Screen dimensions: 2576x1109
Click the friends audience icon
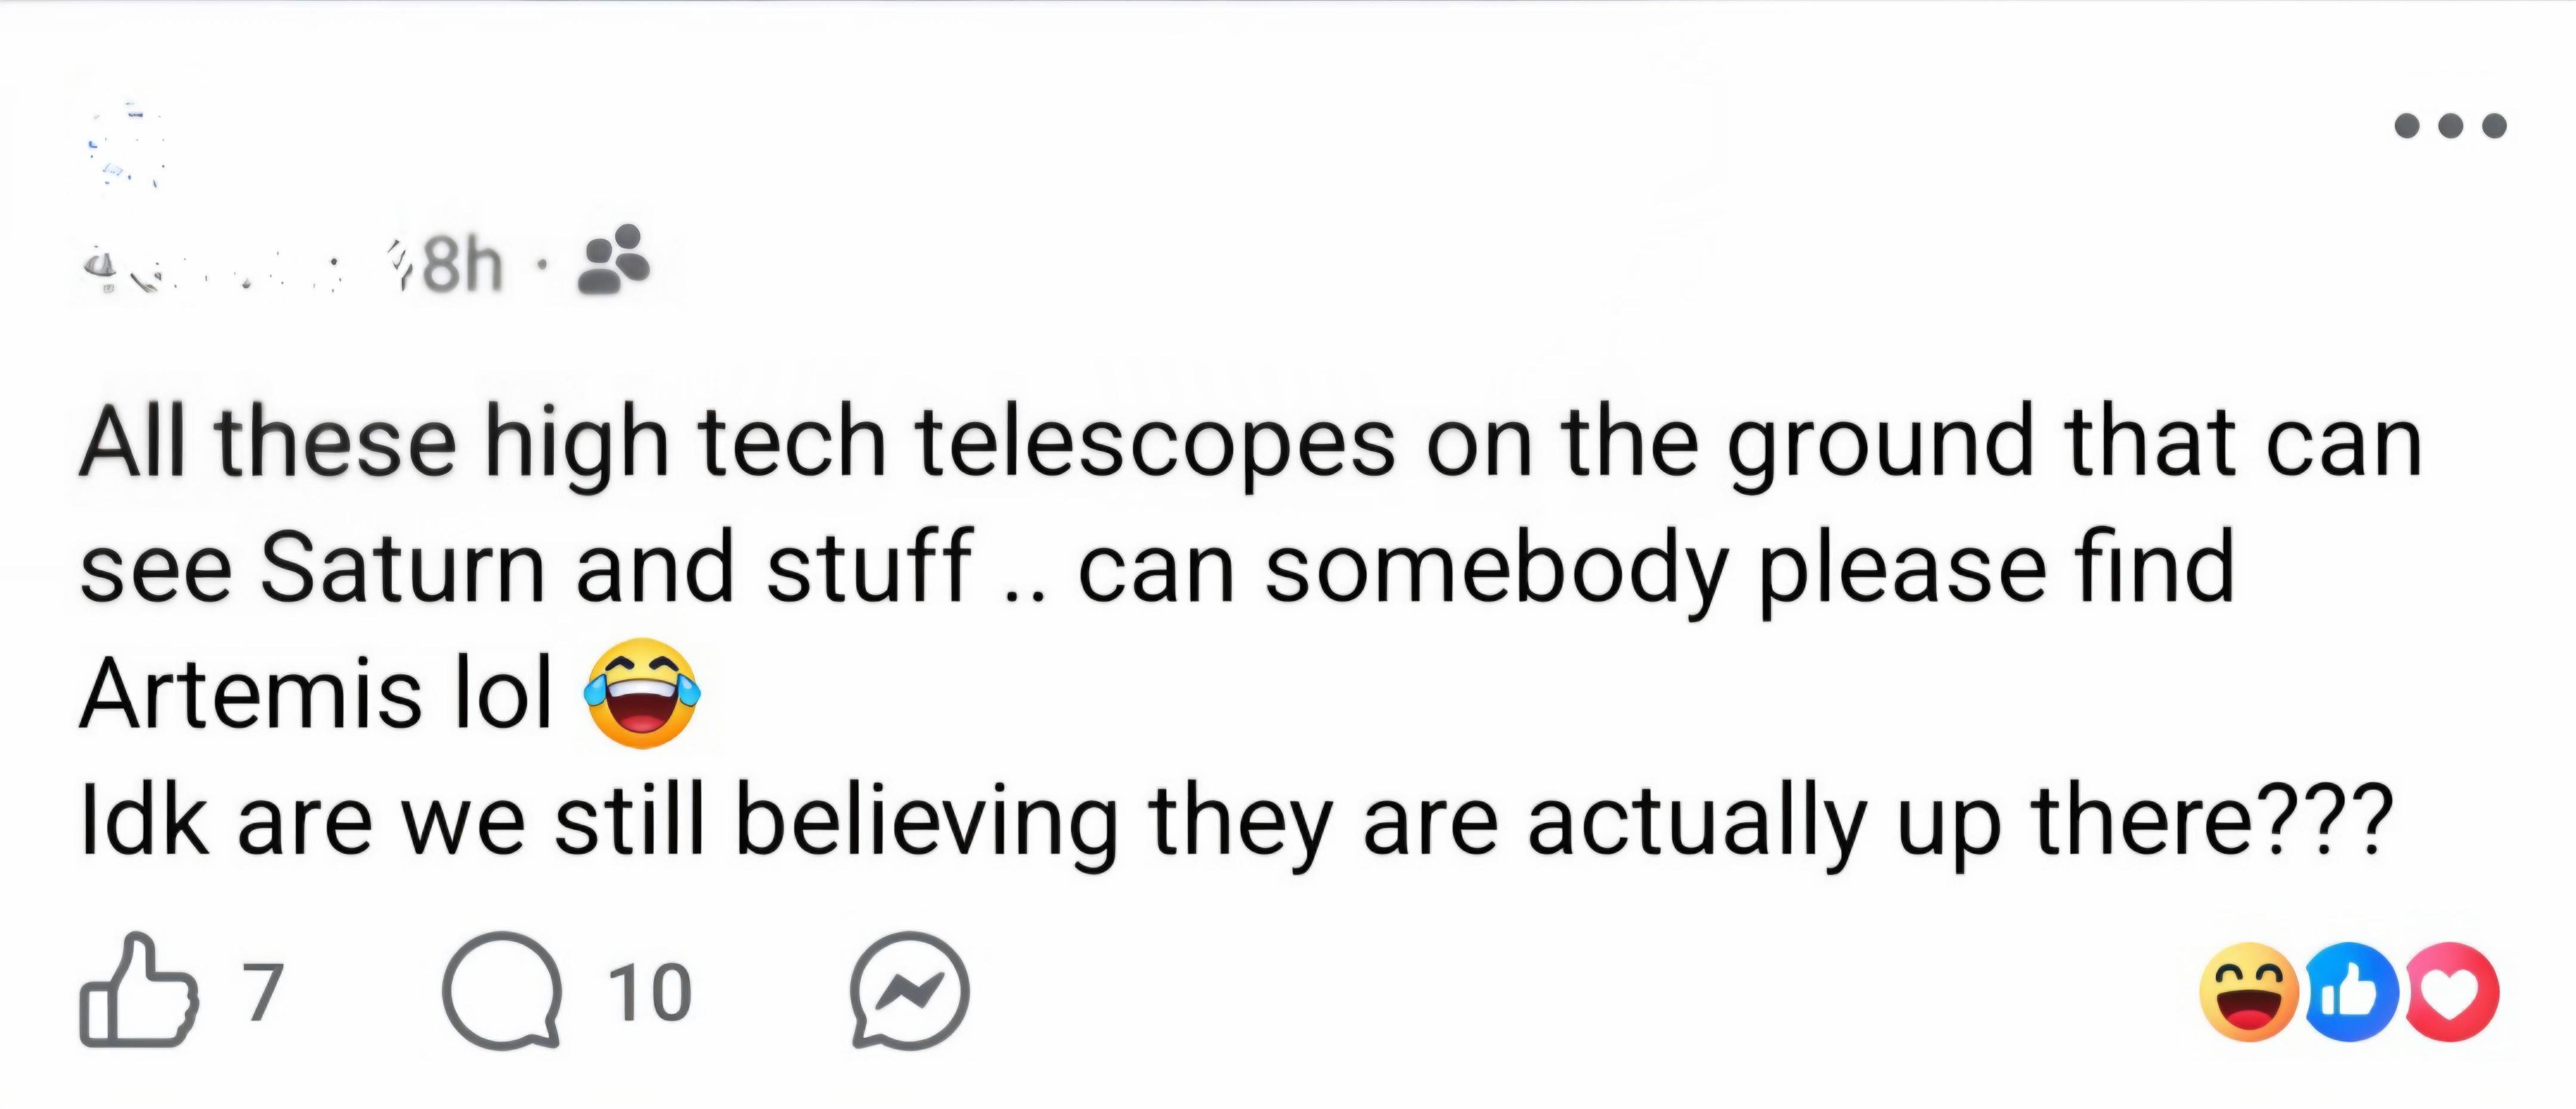[613, 261]
